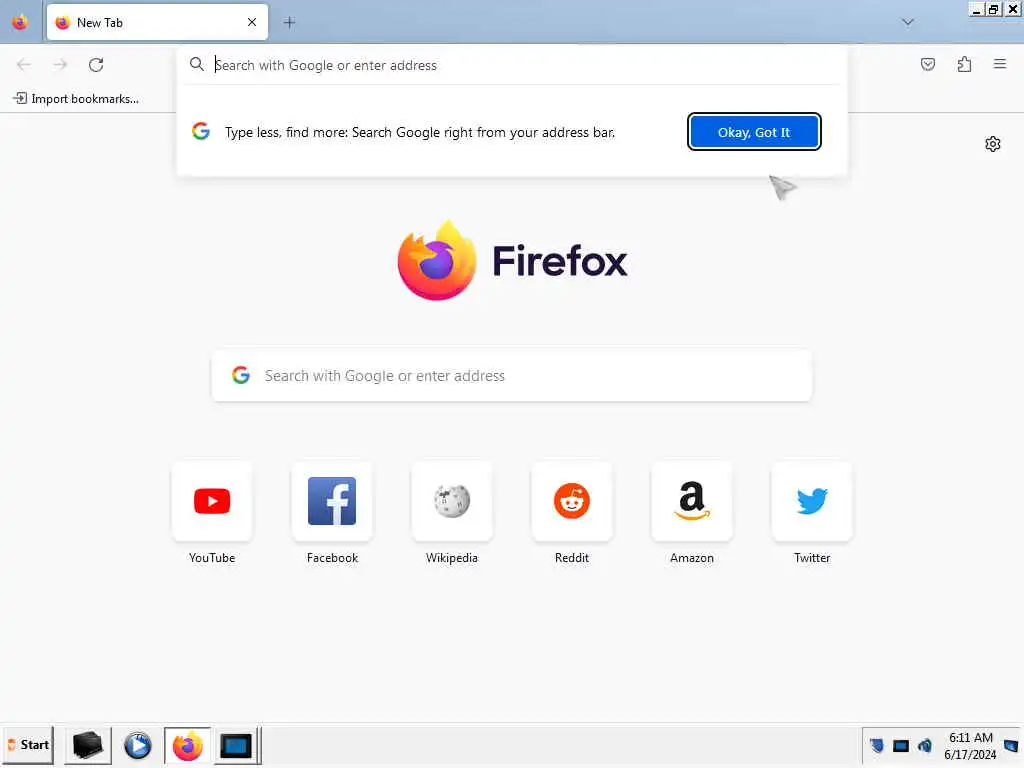
Task: Select the New Tab tab
Action: [157, 22]
